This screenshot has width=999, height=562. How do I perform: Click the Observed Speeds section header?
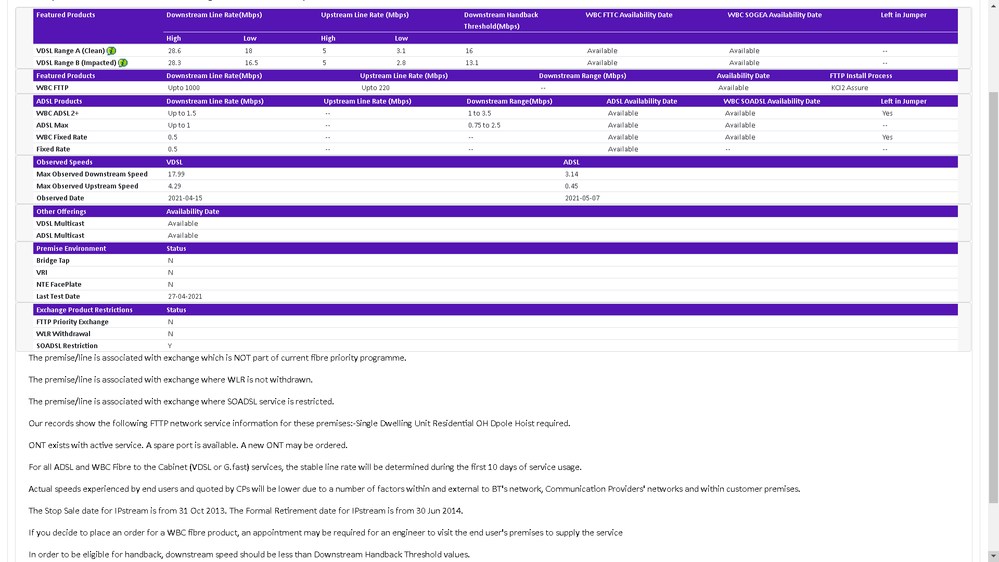(x=64, y=162)
